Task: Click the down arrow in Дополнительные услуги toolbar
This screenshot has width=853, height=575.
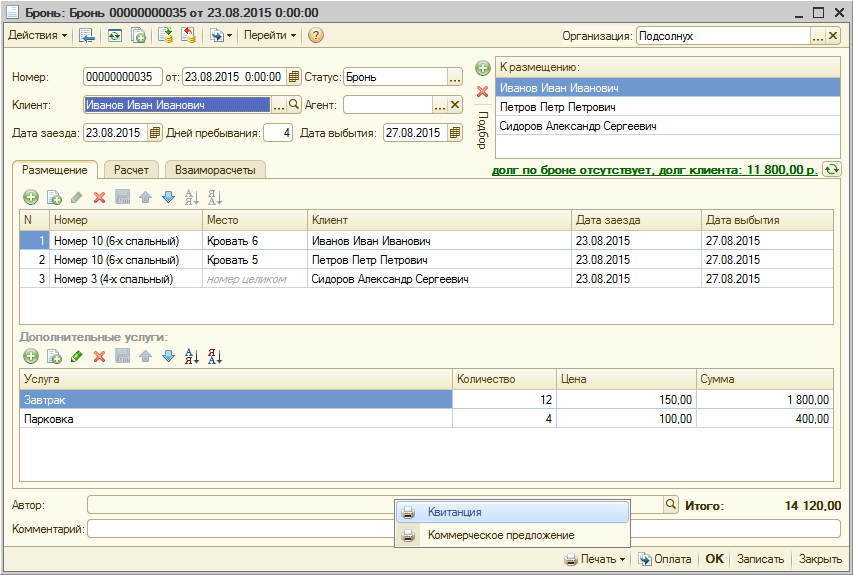Action: (169, 356)
